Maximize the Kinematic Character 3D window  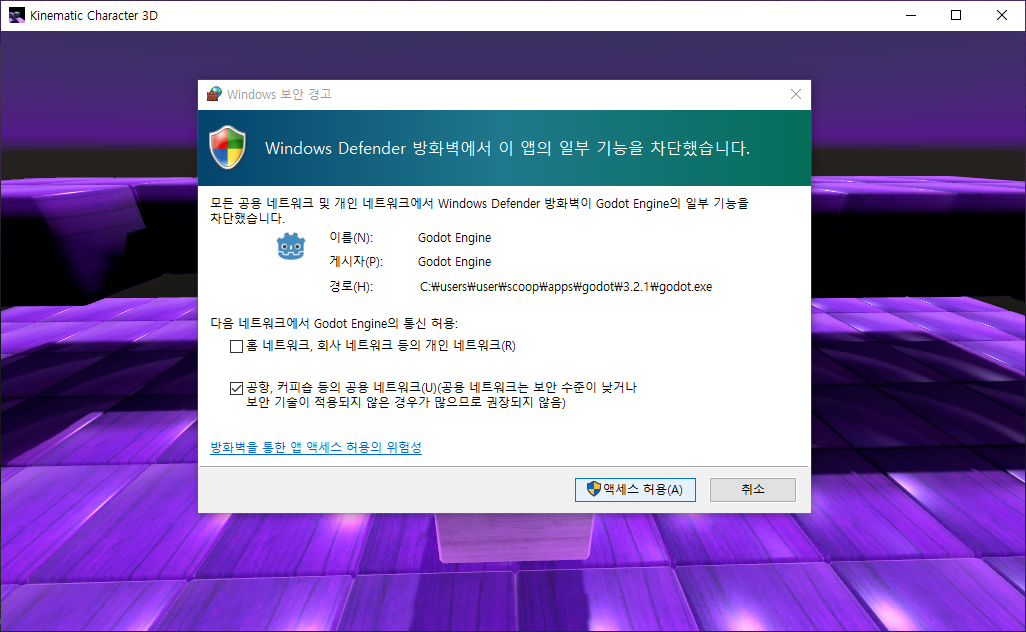click(x=956, y=15)
